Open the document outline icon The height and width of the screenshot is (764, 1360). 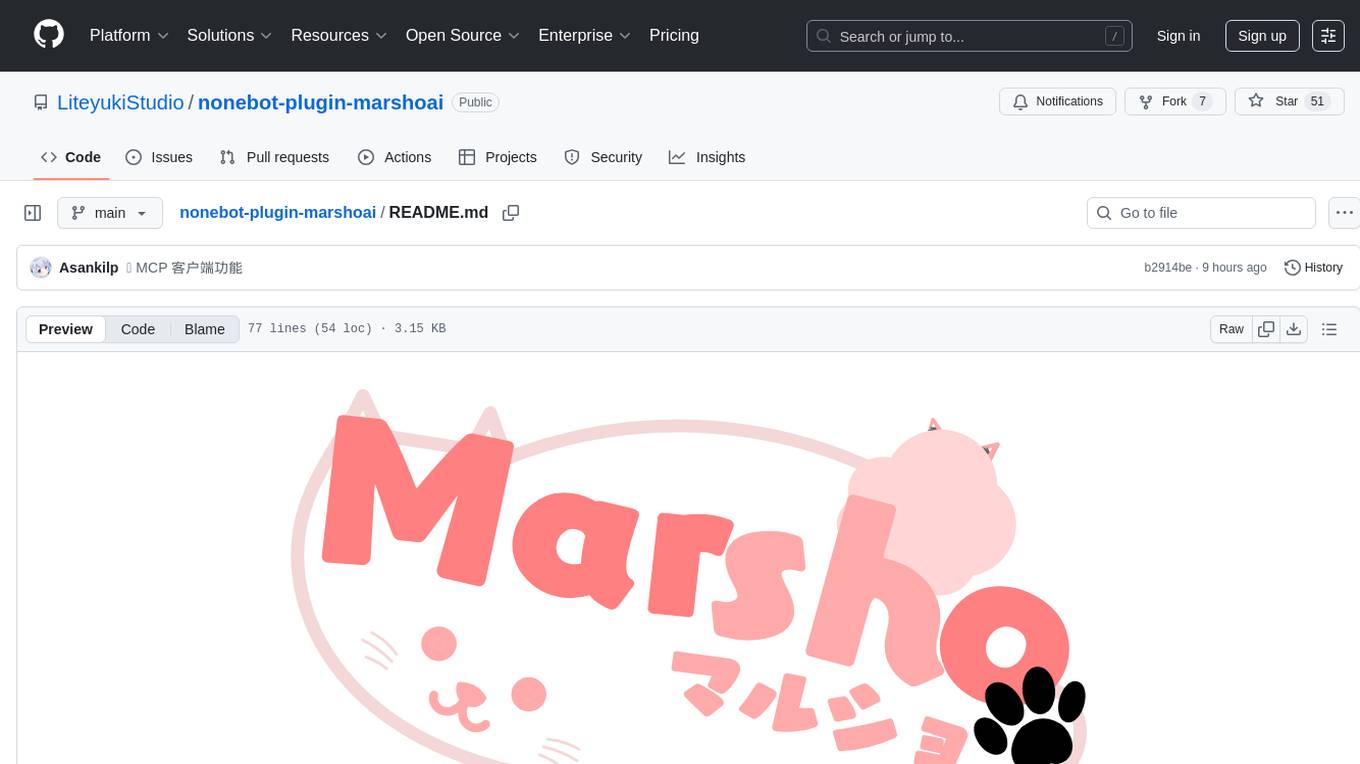(1329, 329)
